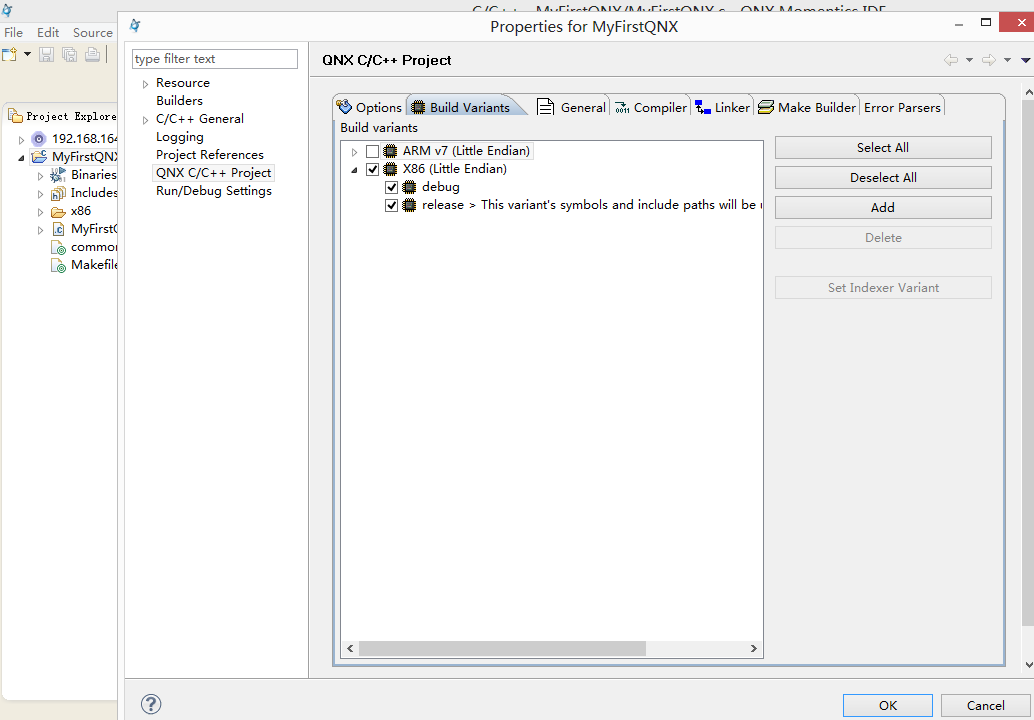Viewport: 1034px width, 720px height.
Task: Click the Options tab wrench icon
Action: tap(344, 106)
